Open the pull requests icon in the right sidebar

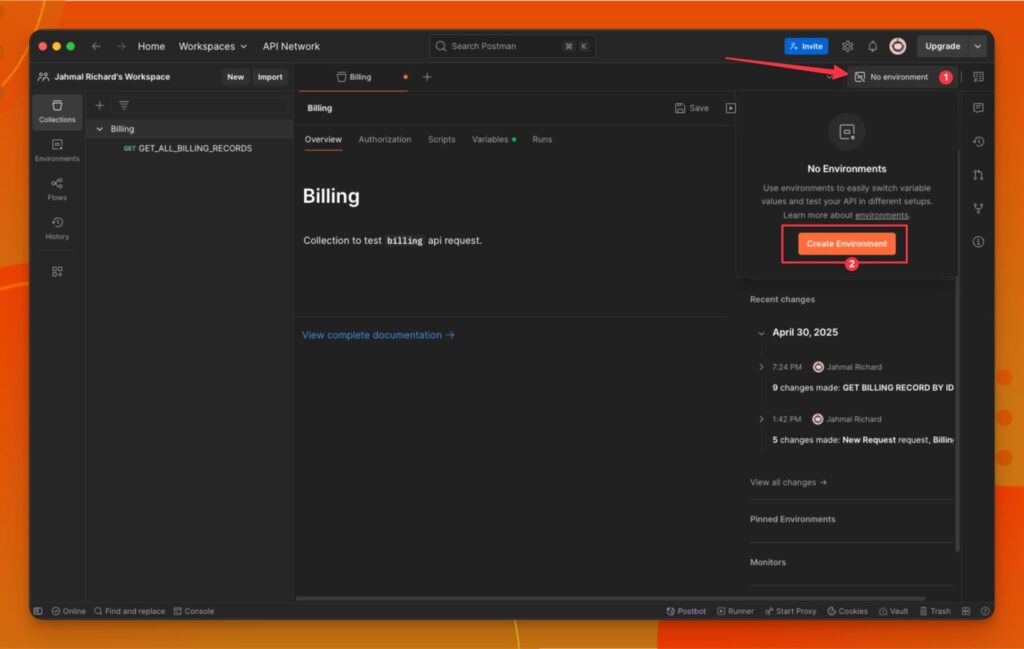click(x=978, y=175)
